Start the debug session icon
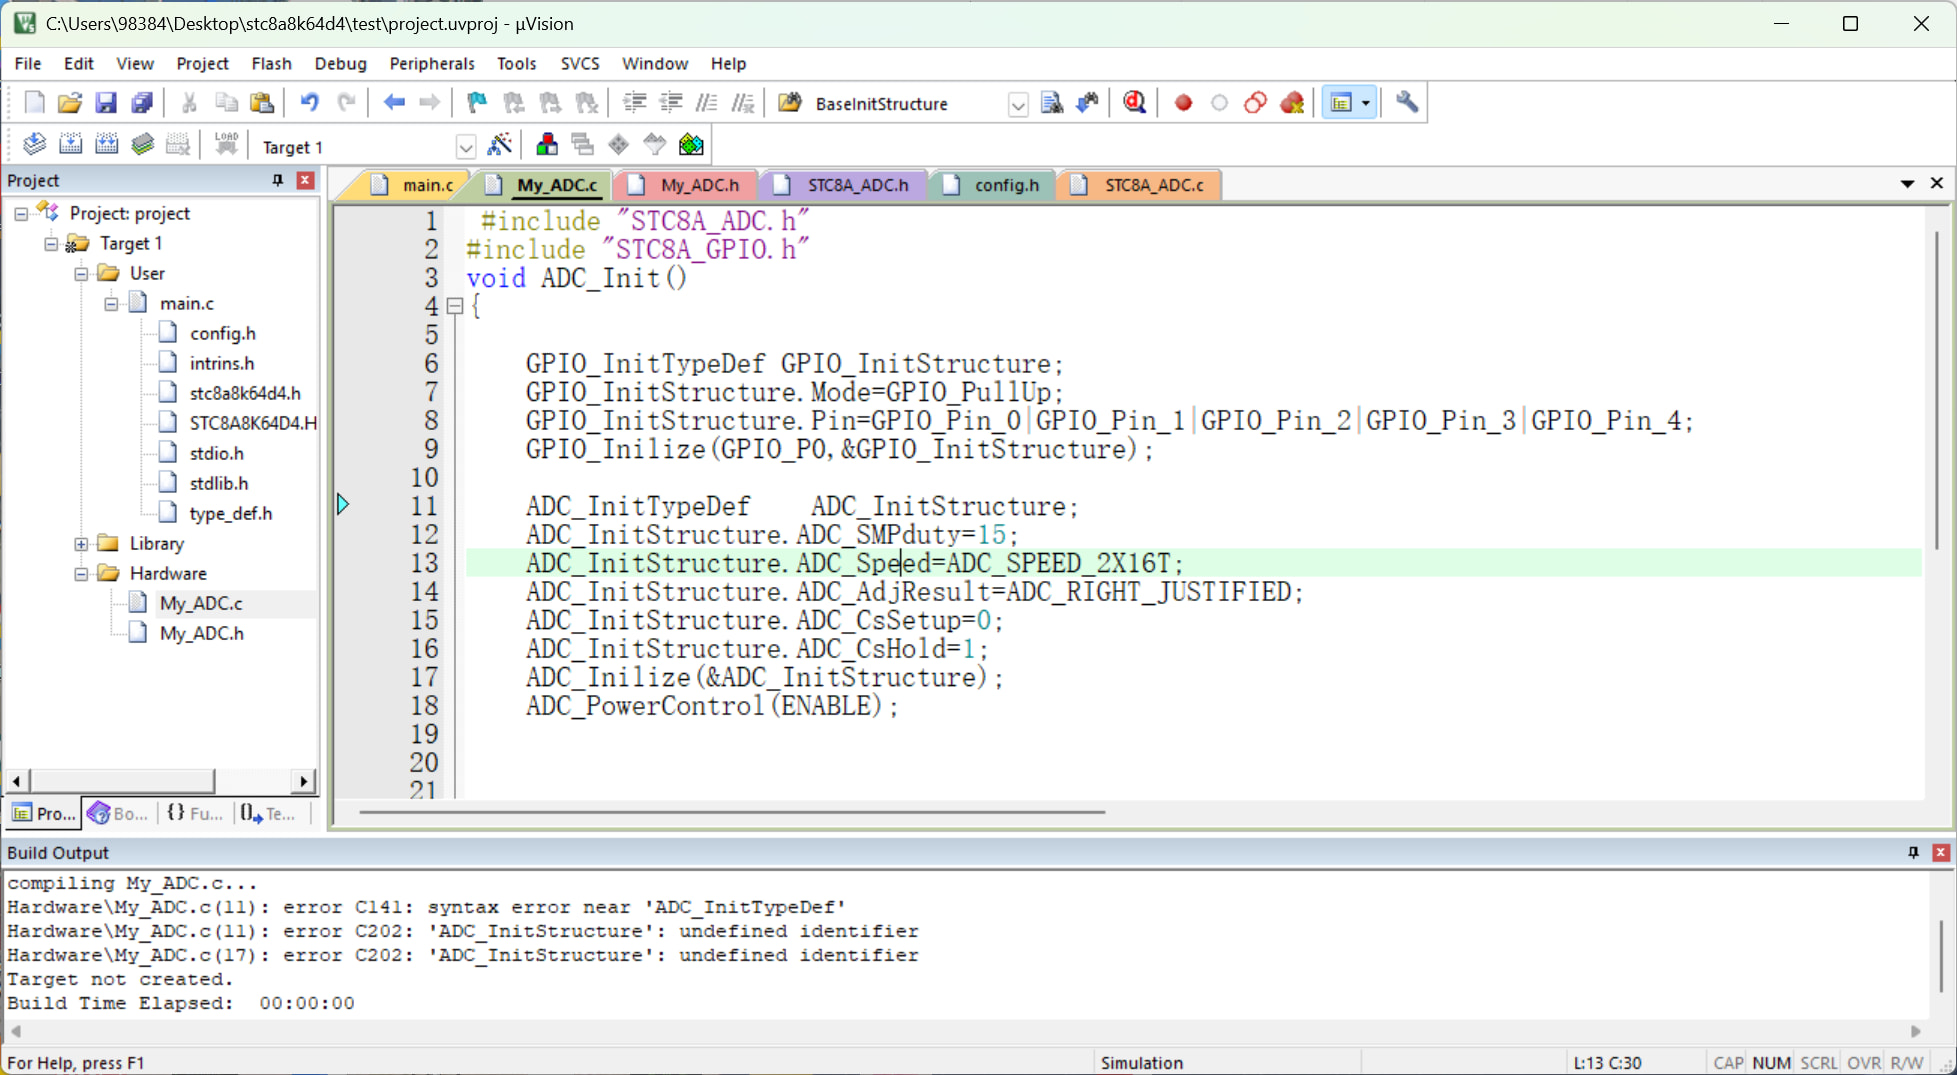 1134,103
